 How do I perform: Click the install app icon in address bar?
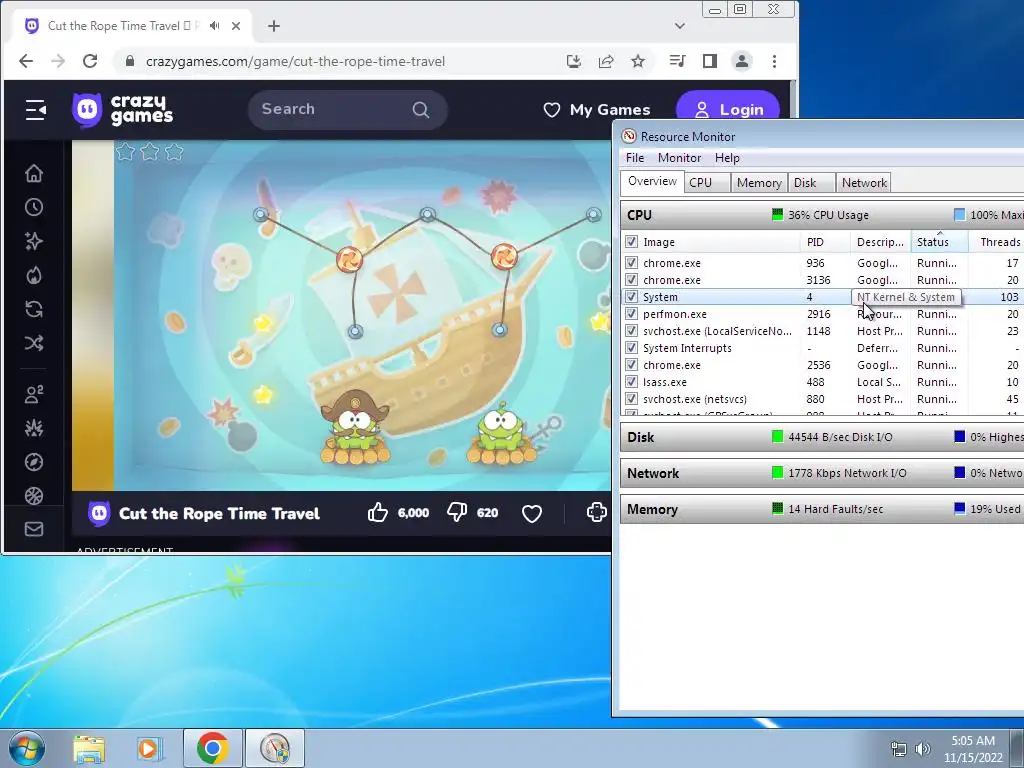click(x=573, y=61)
